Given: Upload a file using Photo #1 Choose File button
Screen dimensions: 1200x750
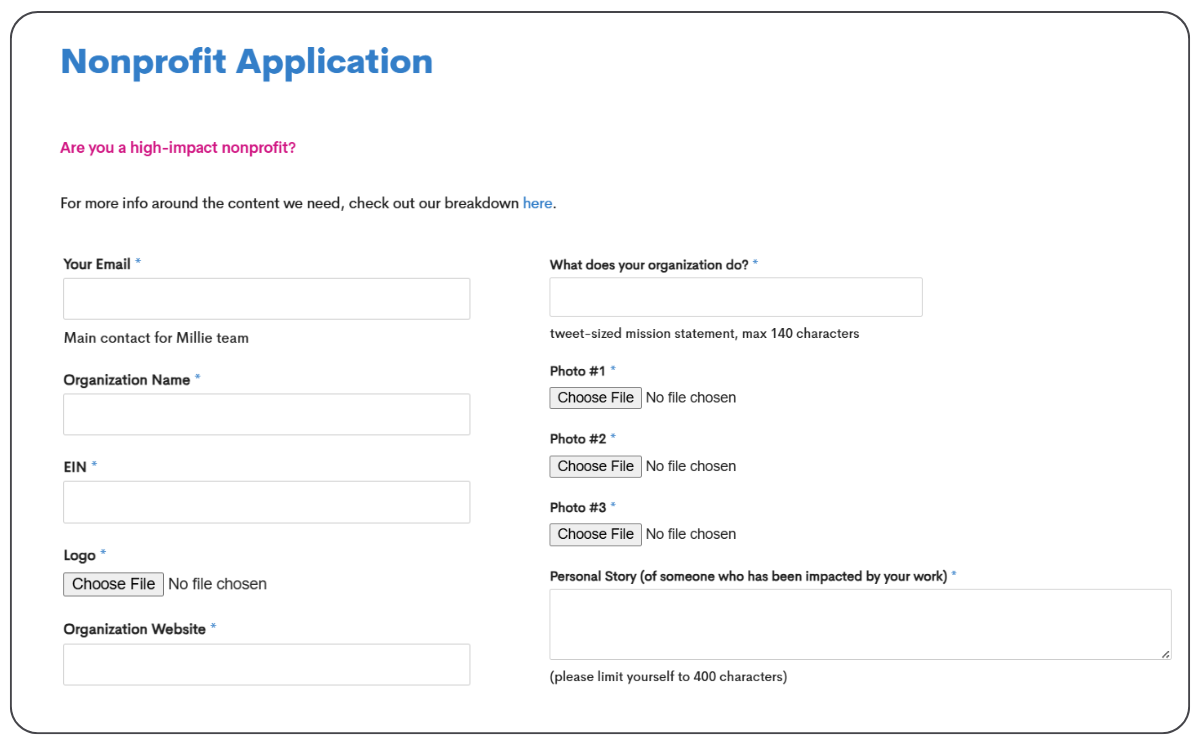Looking at the screenshot, I should coord(595,397).
